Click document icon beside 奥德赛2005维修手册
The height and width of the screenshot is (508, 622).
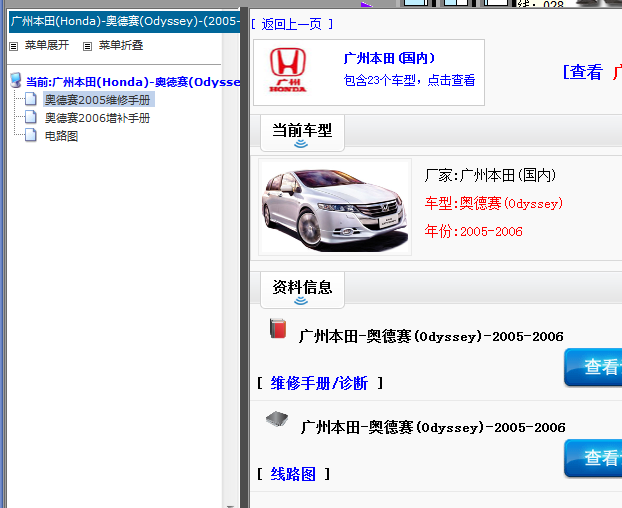point(31,99)
